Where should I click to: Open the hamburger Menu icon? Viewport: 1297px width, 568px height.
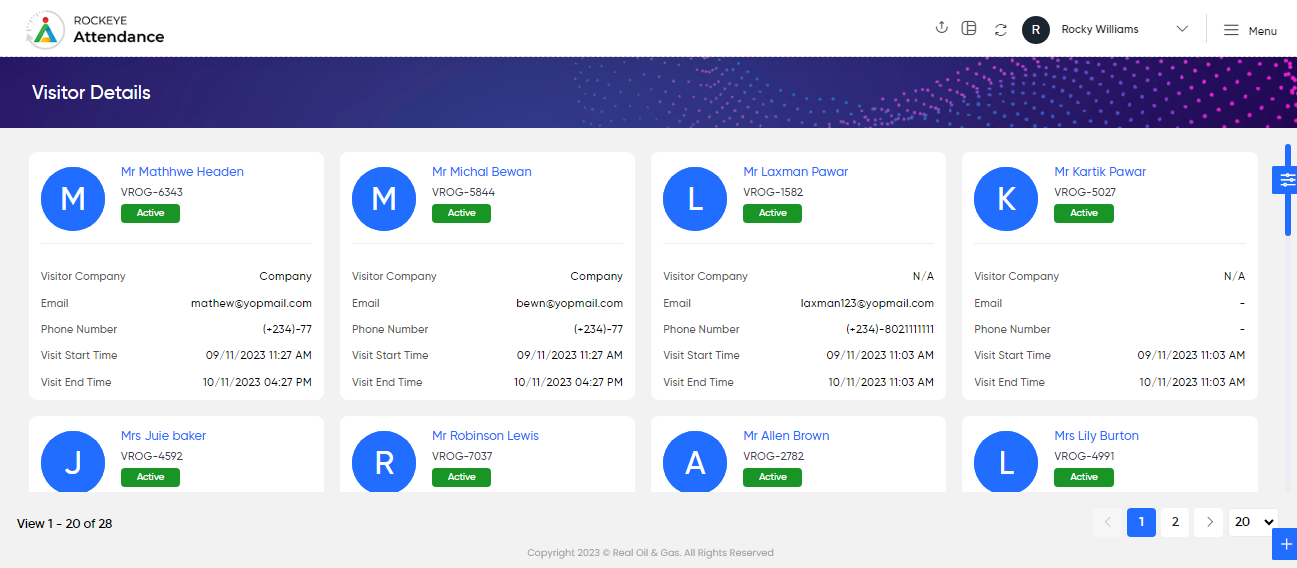pos(1231,30)
